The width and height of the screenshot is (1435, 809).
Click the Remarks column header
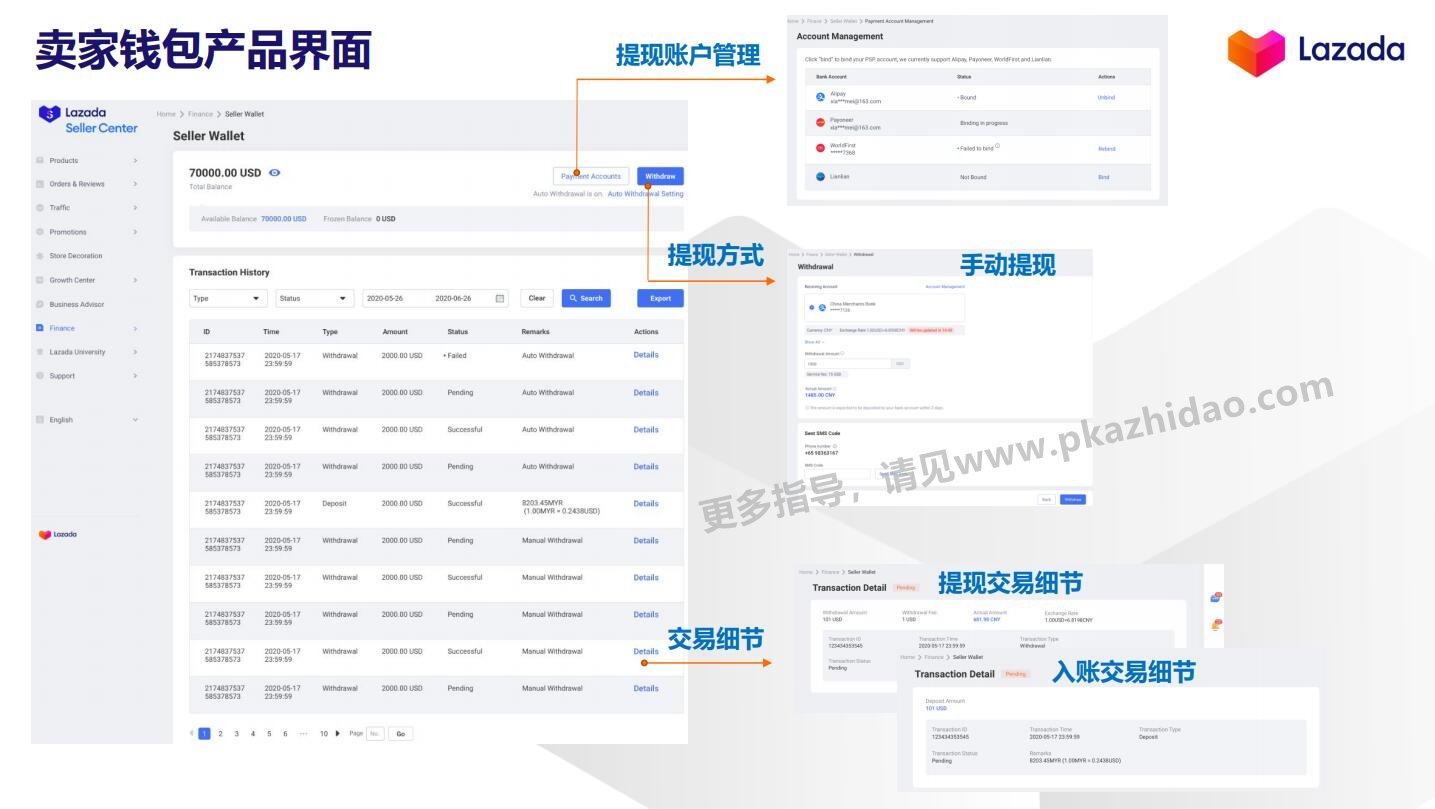point(535,332)
